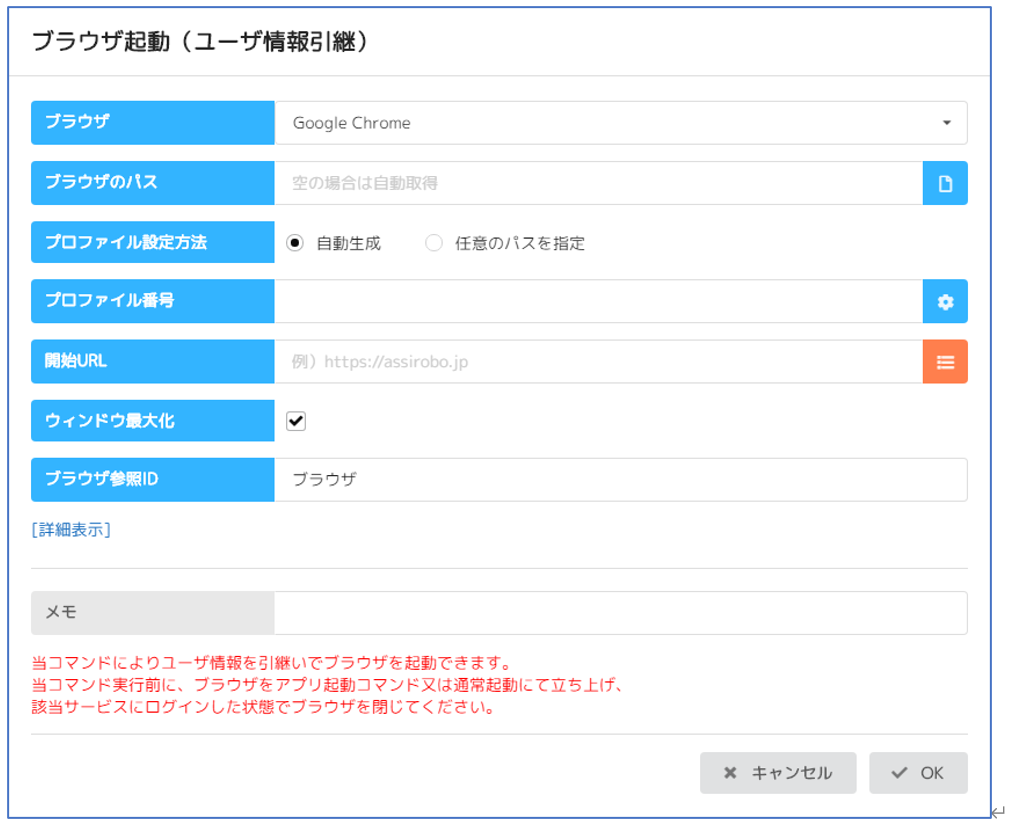Click the メモ label
The height and width of the screenshot is (820, 1012).
pos(153,613)
